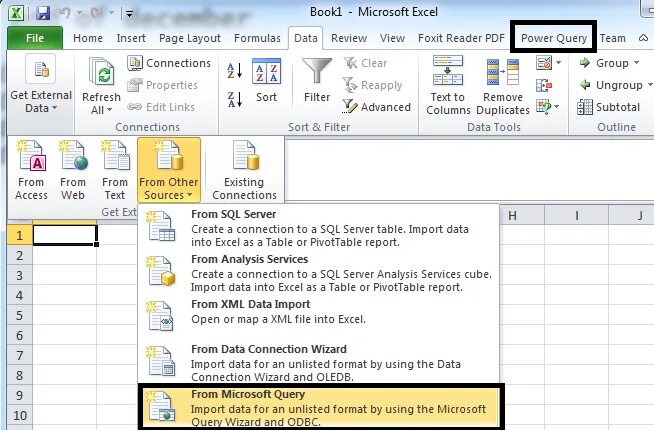Image resolution: width=654 pixels, height=430 pixels.
Task: Click Remove Duplicates
Action: (503, 85)
